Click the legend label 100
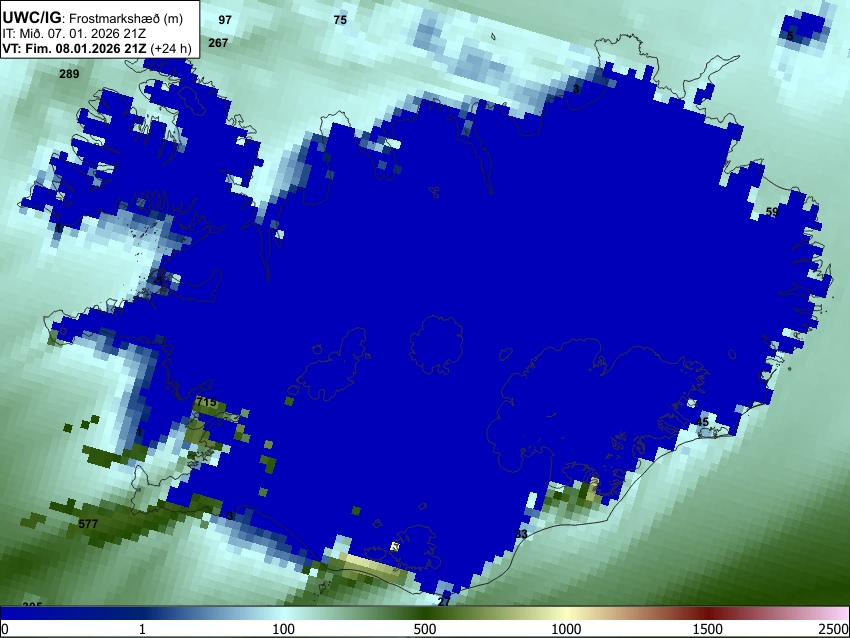Viewport: 850px width, 638px height. tap(283, 629)
